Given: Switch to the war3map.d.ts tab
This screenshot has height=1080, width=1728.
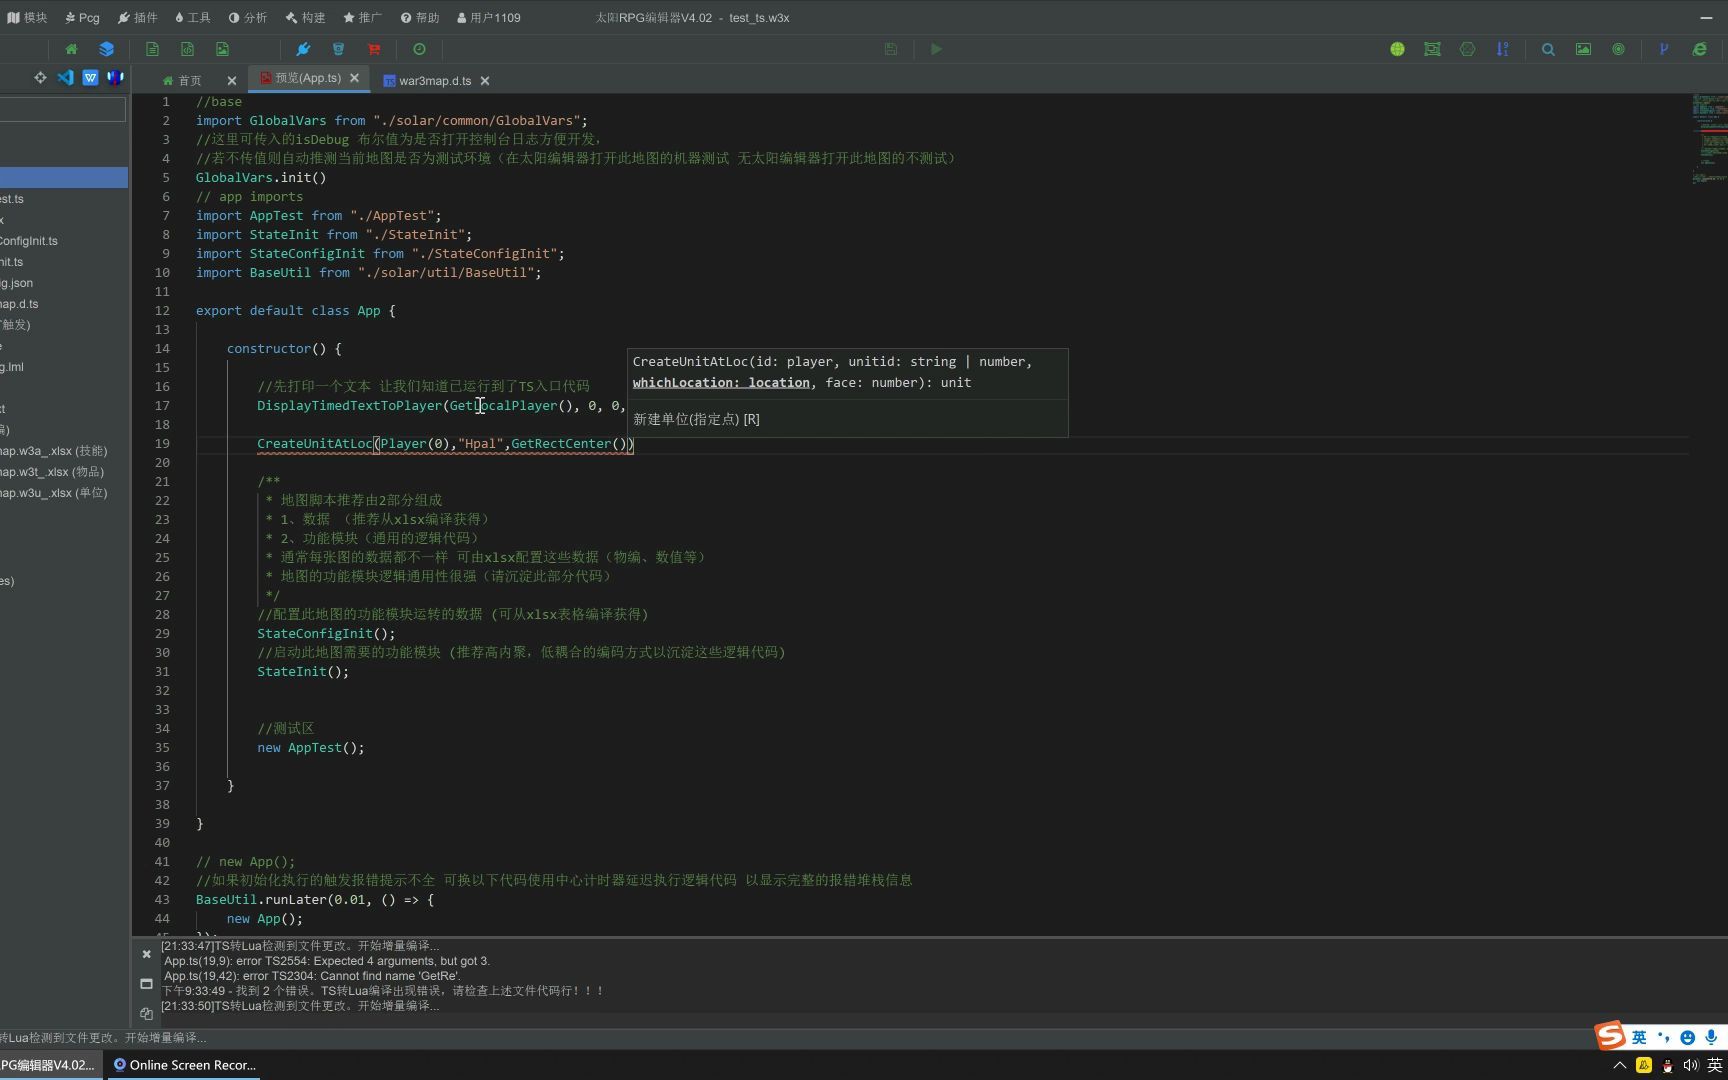Looking at the screenshot, I should [428, 80].
